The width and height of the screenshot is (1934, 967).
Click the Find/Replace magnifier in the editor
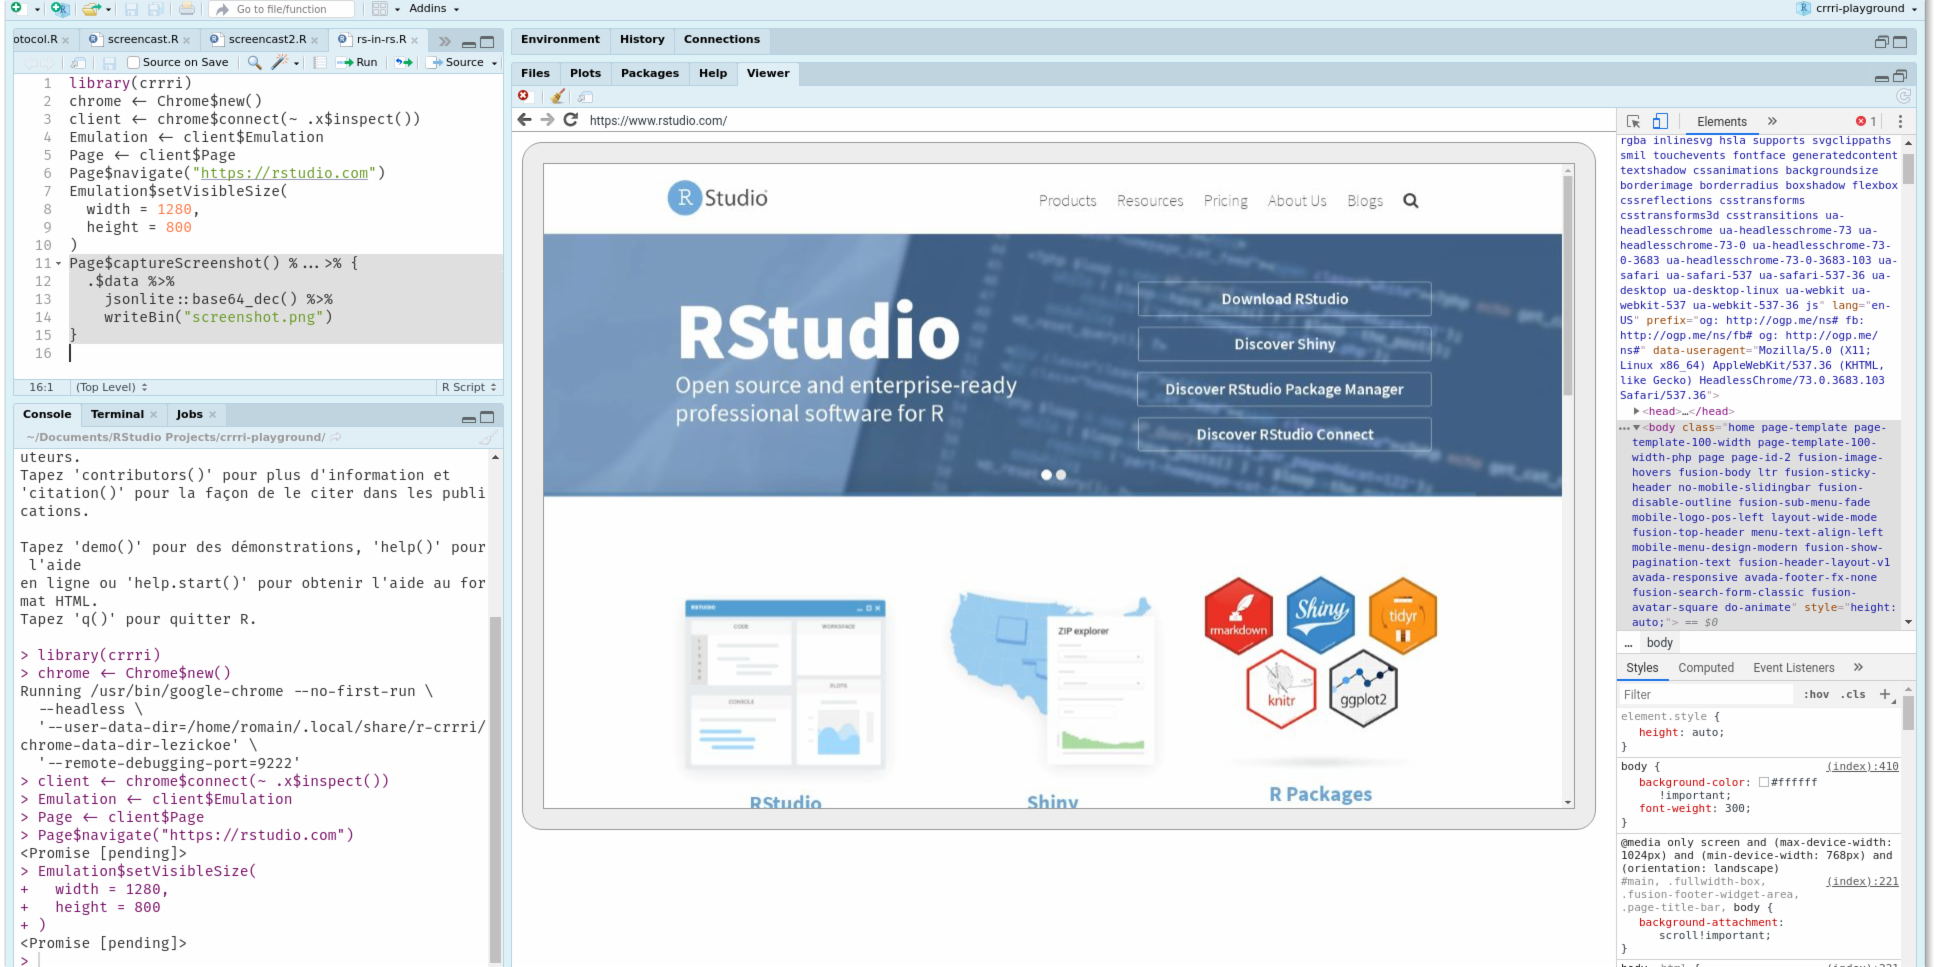click(255, 62)
